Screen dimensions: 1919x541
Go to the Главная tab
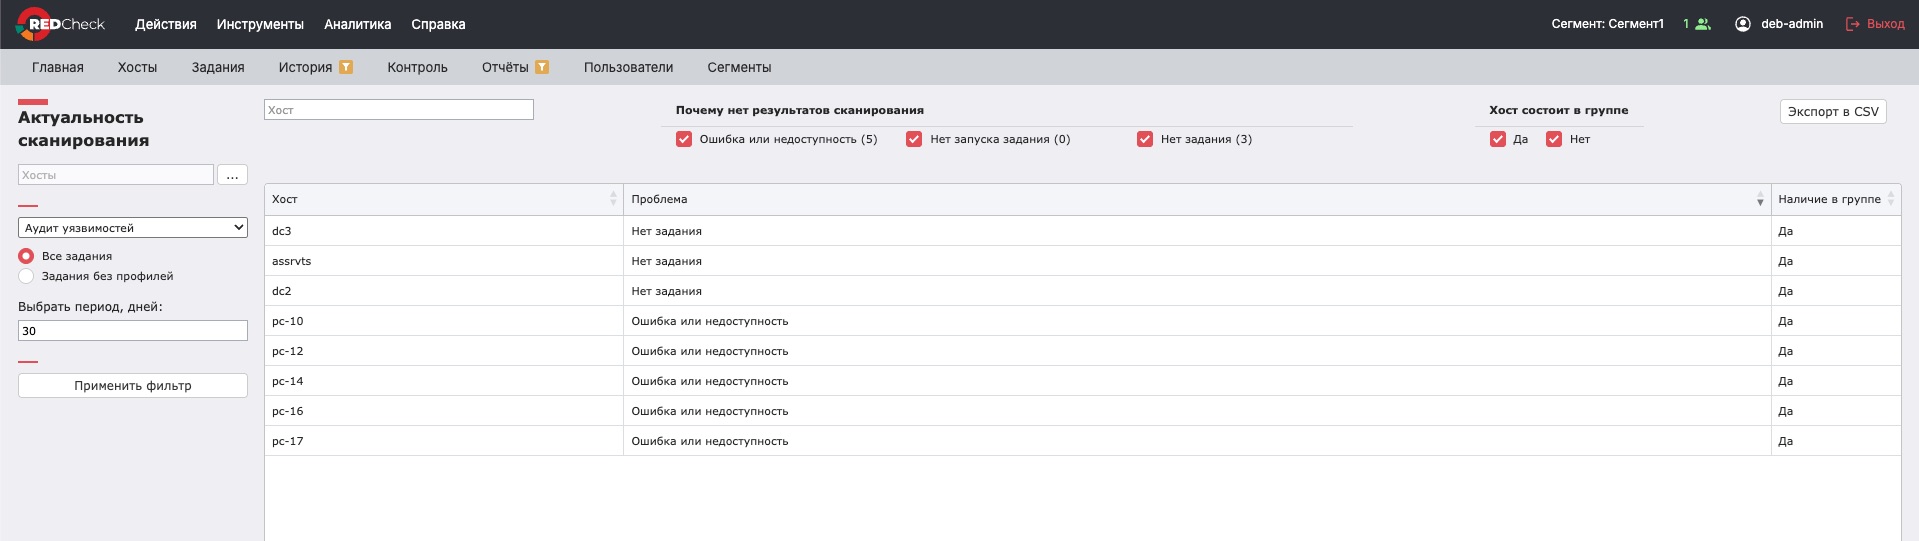pos(58,67)
